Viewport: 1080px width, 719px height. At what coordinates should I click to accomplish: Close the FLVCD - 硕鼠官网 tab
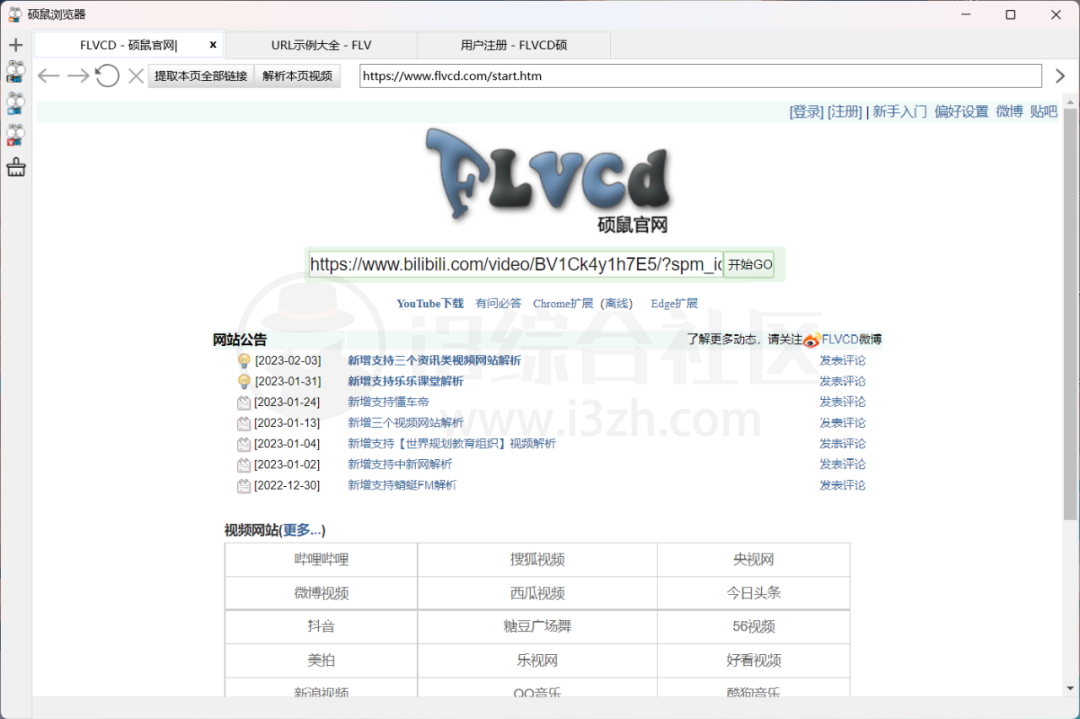click(213, 45)
